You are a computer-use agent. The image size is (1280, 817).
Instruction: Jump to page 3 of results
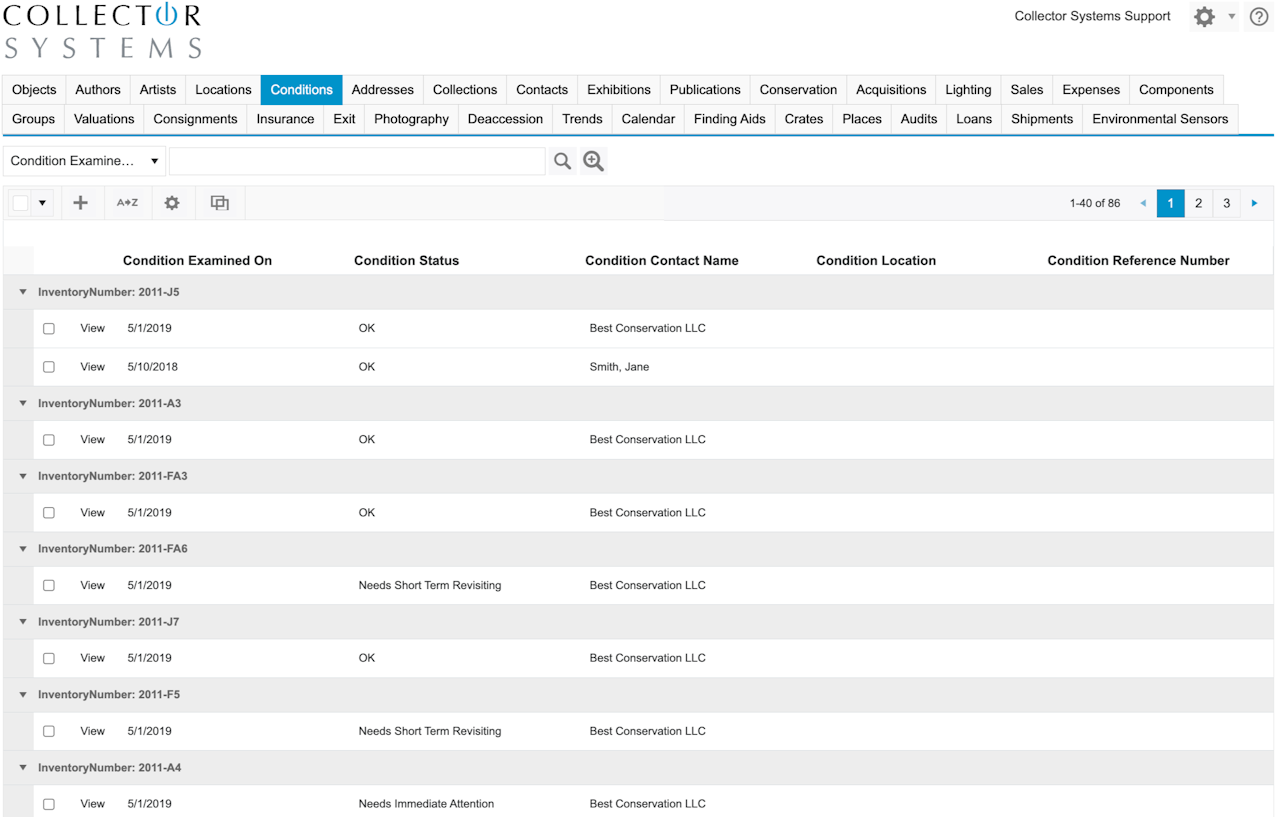[x=1226, y=203]
